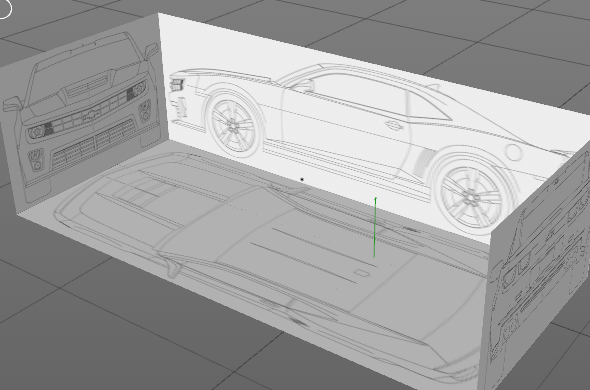This screenshot has width=590, height=390.
Task: Click the door handle in side view
Action: tap(394, 125)
